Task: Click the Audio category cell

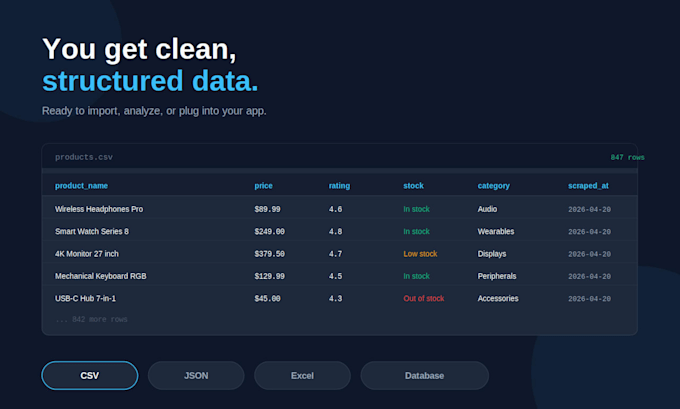Action: pos(487,209)
